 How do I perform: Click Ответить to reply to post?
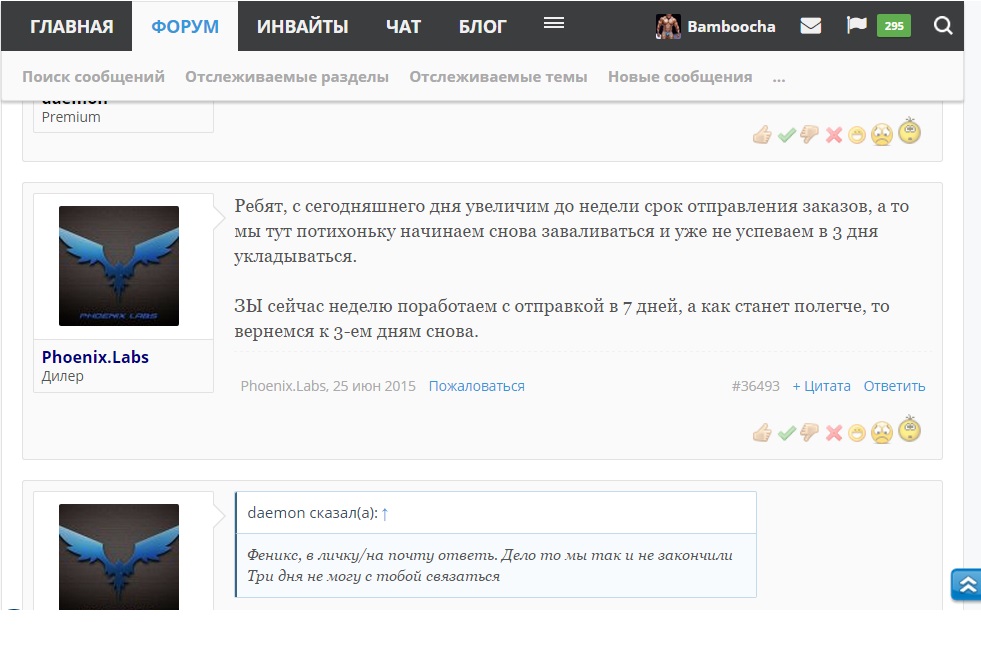point(894,386)
